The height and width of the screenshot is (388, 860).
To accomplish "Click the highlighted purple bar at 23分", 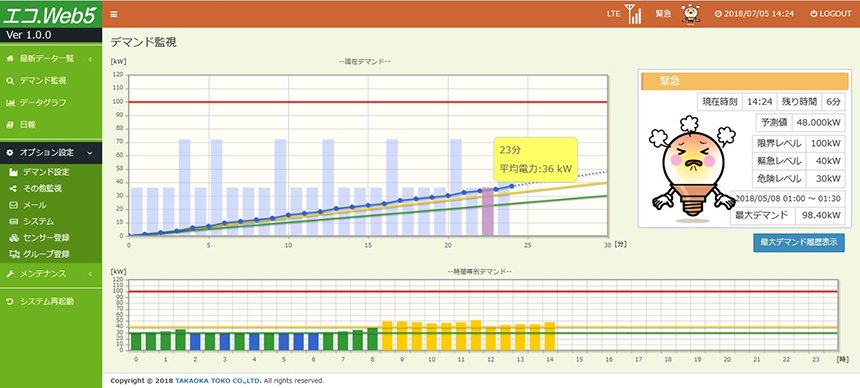I will (488, 211).
